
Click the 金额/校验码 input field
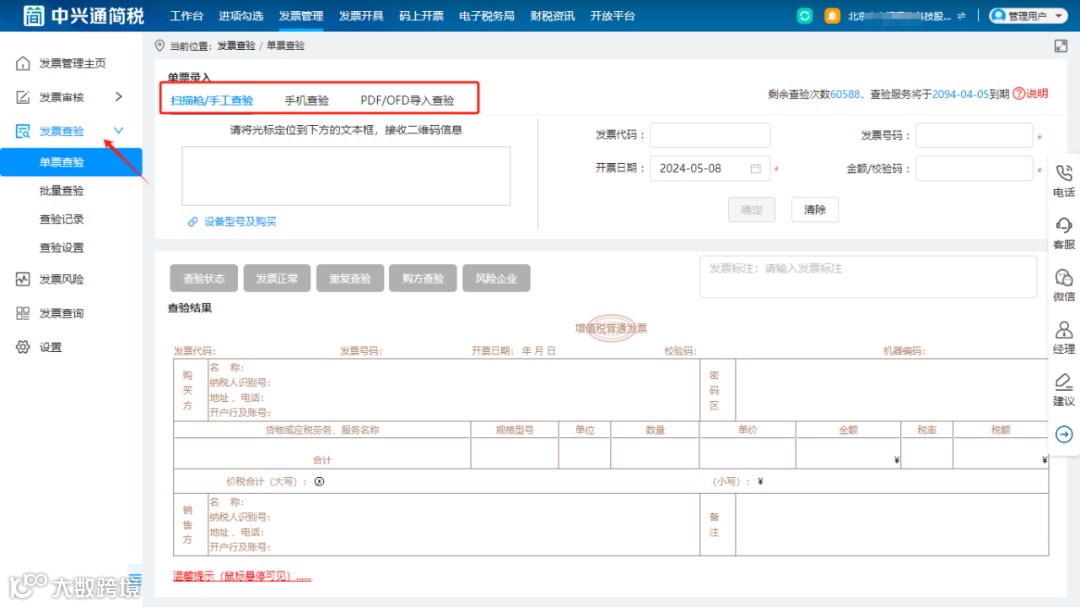click(x=974, y=169)
